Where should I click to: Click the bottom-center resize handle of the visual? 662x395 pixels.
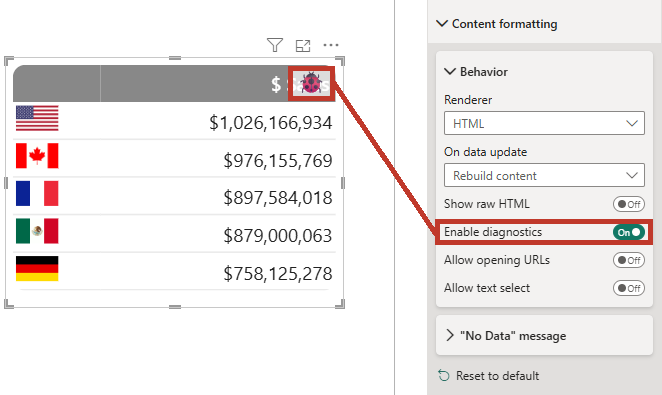175,307
